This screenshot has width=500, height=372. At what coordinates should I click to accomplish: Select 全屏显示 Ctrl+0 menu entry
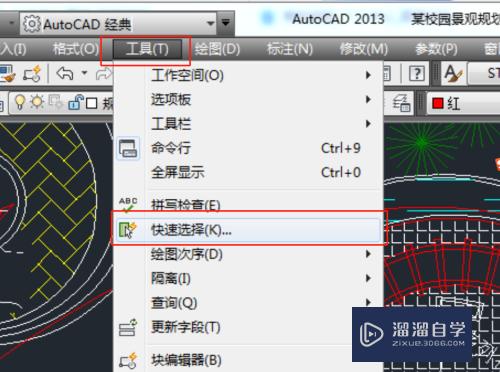click(248, 172)
